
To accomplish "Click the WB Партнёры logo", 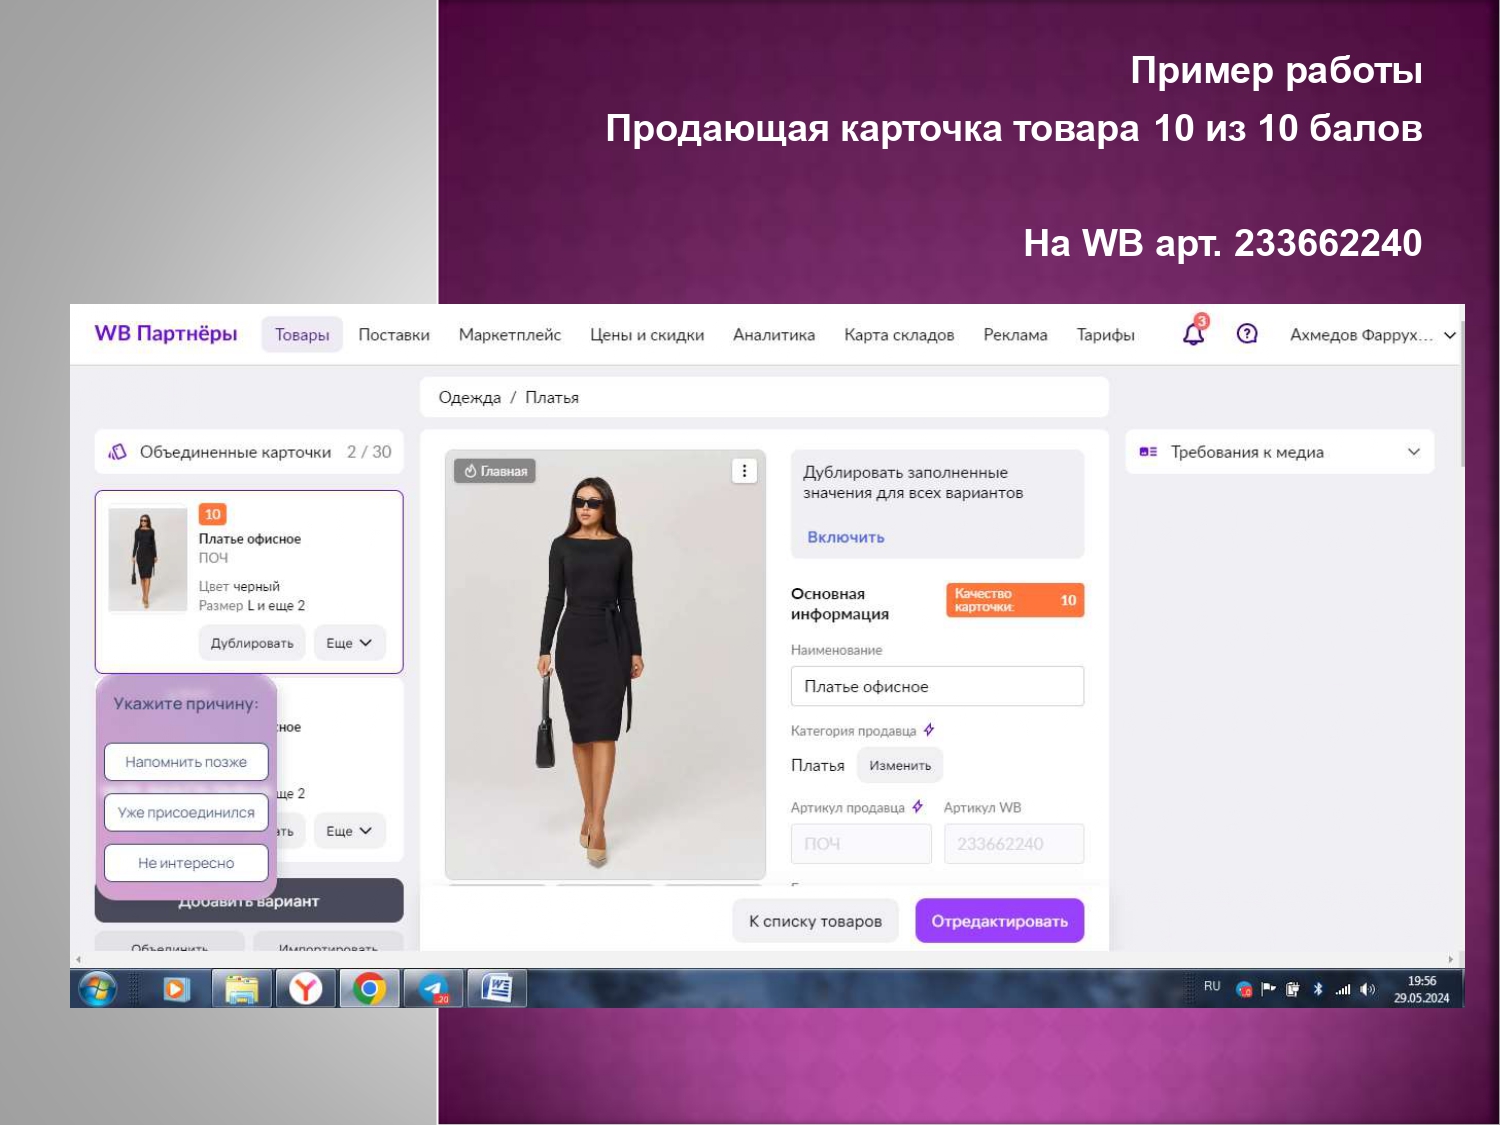I will pos(166,334).
